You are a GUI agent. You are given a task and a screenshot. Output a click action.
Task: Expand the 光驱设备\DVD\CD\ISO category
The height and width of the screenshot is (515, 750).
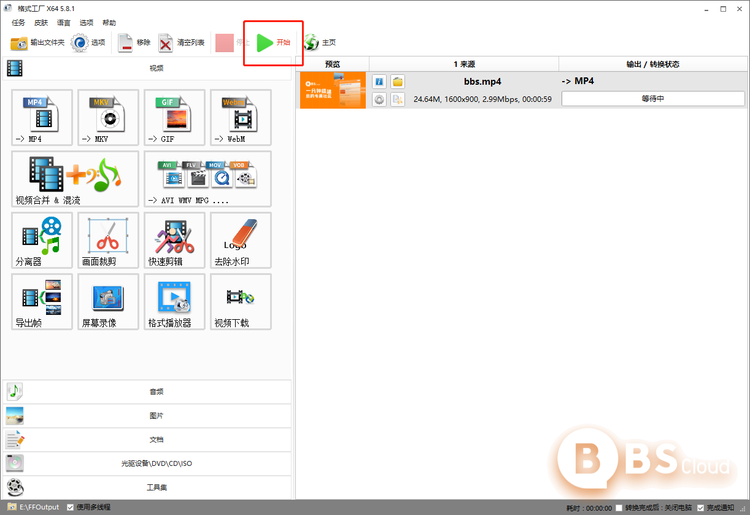click(x=147, y=463)
